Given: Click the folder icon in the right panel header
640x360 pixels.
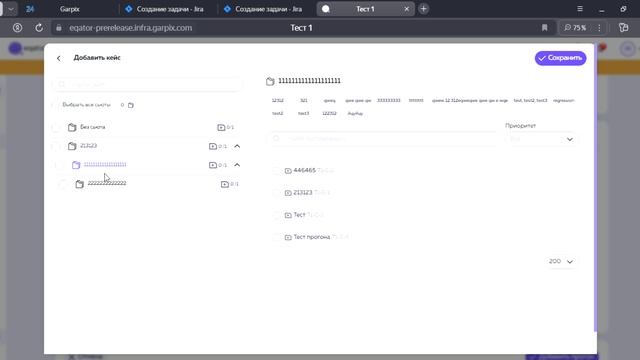Looking at the screenshot, I should point(270,81).
